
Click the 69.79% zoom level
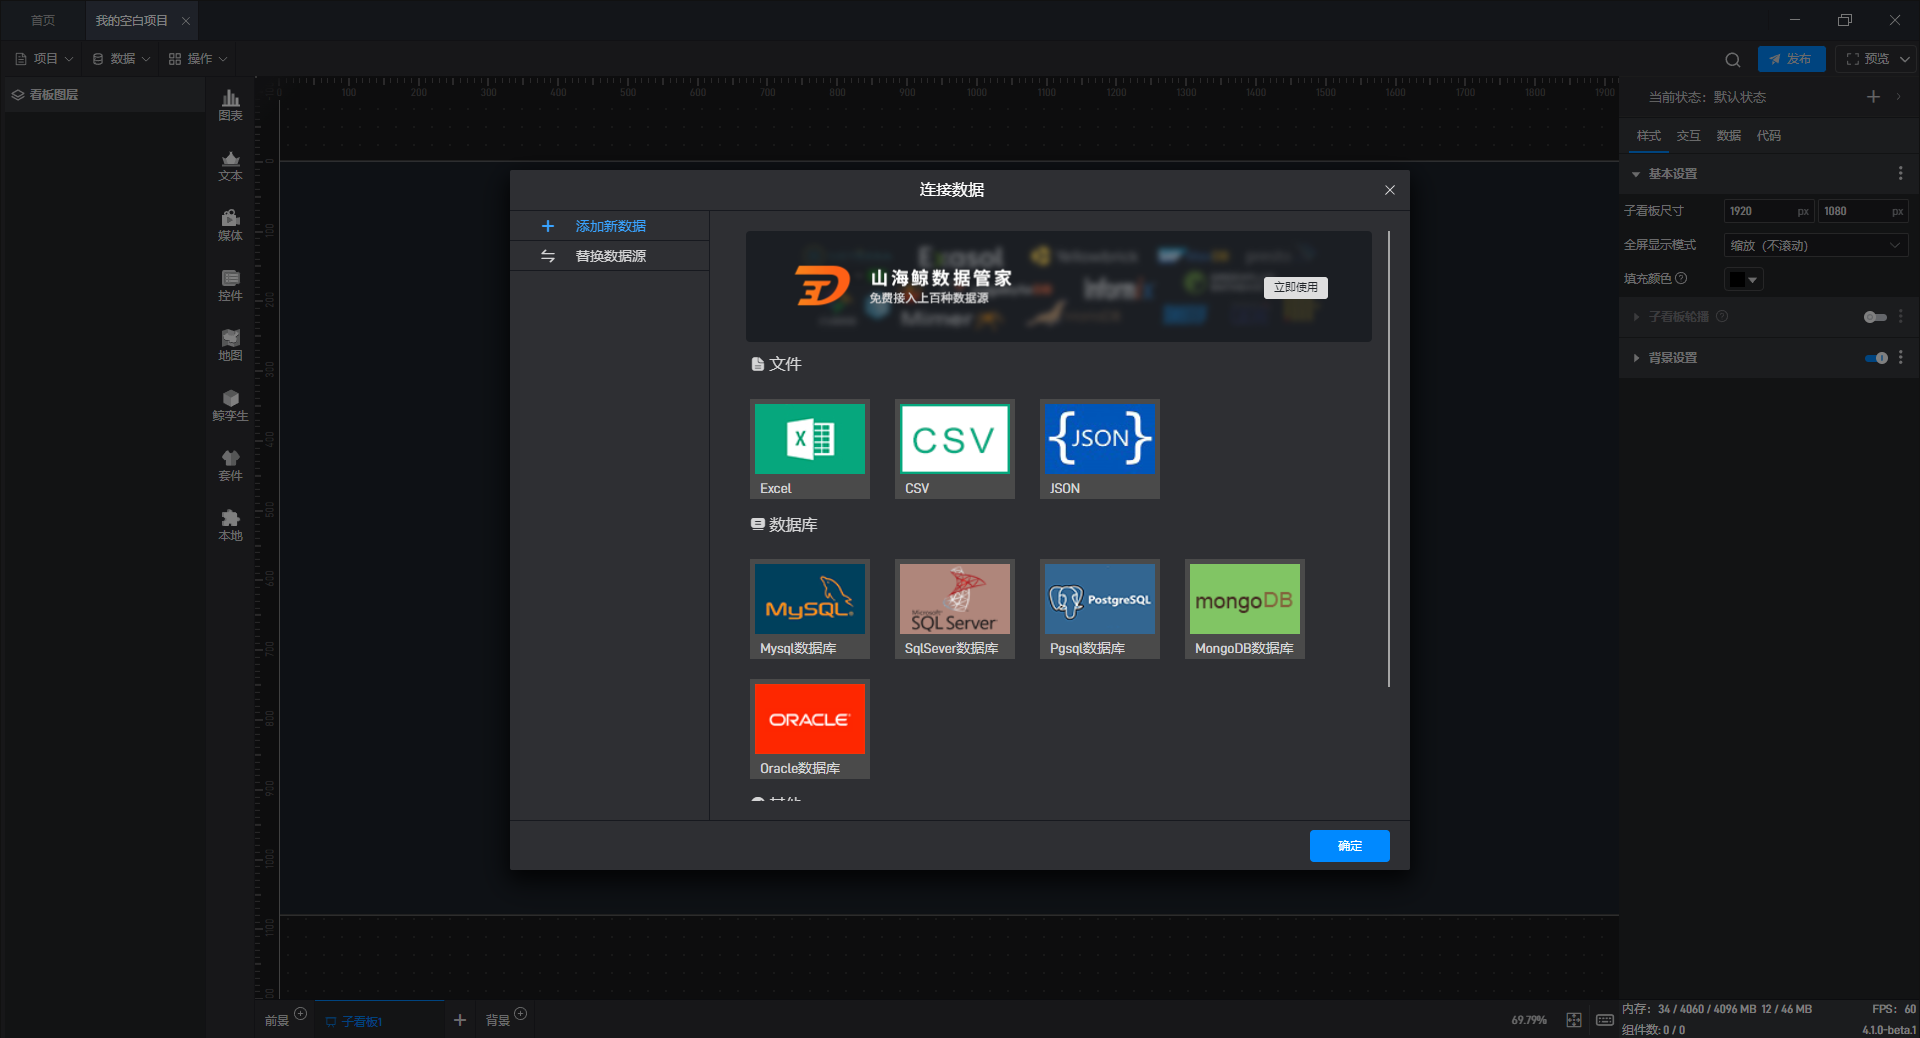point(1529,1020)
